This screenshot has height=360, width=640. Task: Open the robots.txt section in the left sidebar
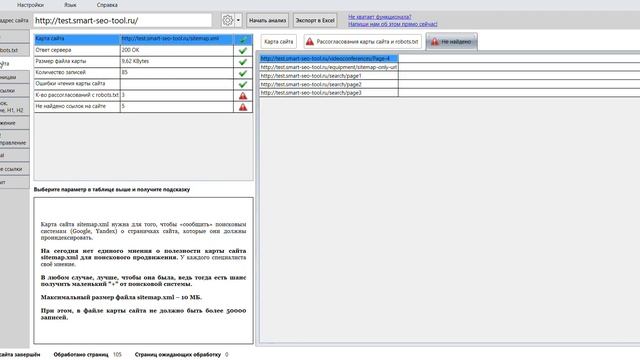pyautogui.click(x=14, y=50)
